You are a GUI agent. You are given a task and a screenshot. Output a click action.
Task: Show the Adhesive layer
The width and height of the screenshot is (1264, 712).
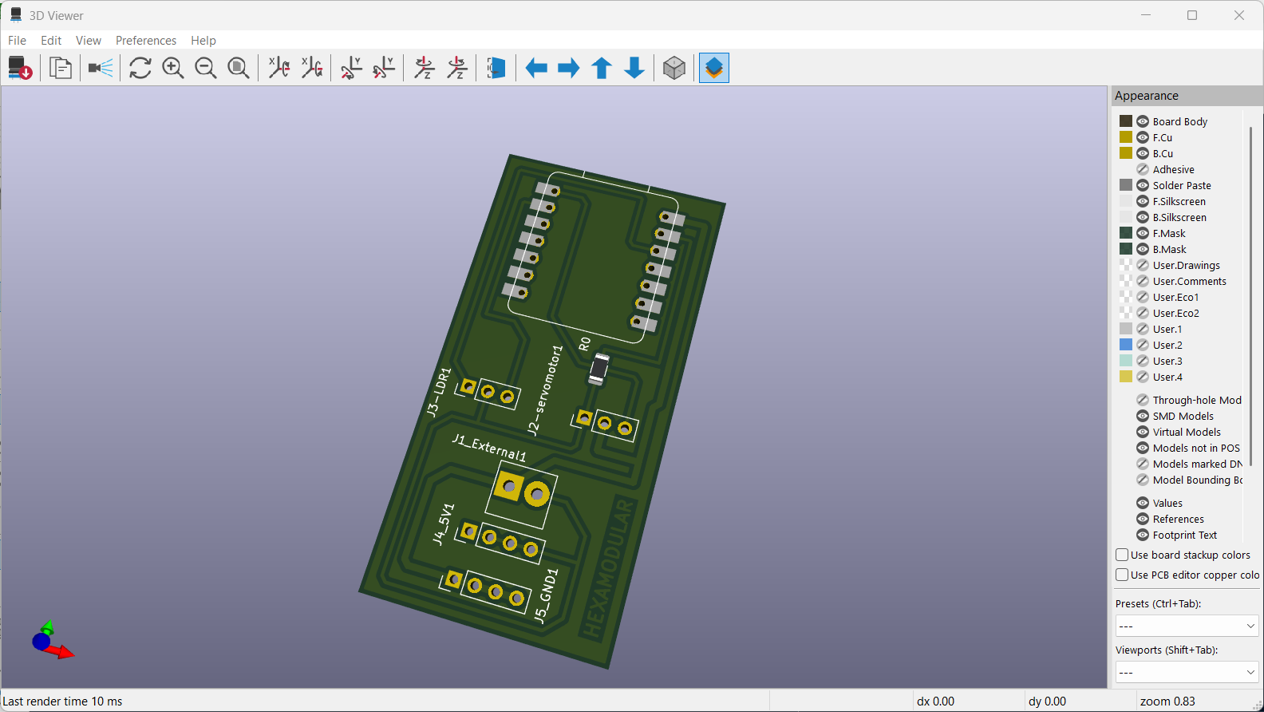tap(1143, 169)
